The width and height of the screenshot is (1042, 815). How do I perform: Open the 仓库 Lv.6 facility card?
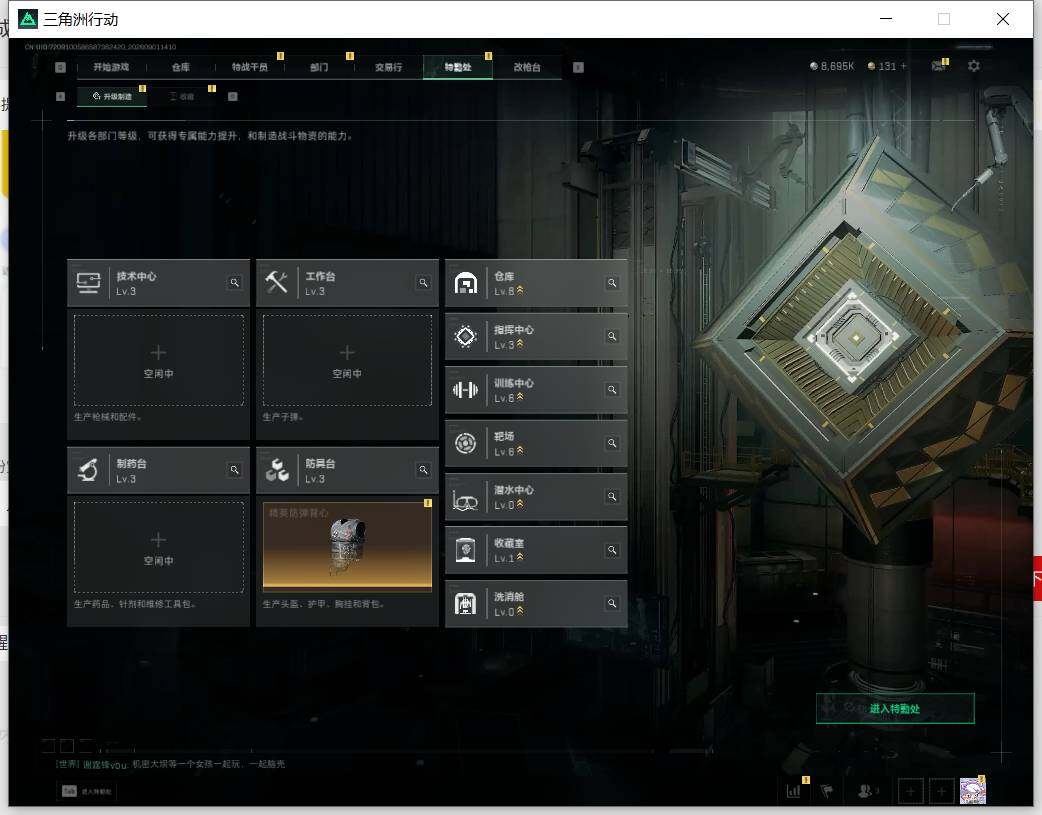[536, 283]
